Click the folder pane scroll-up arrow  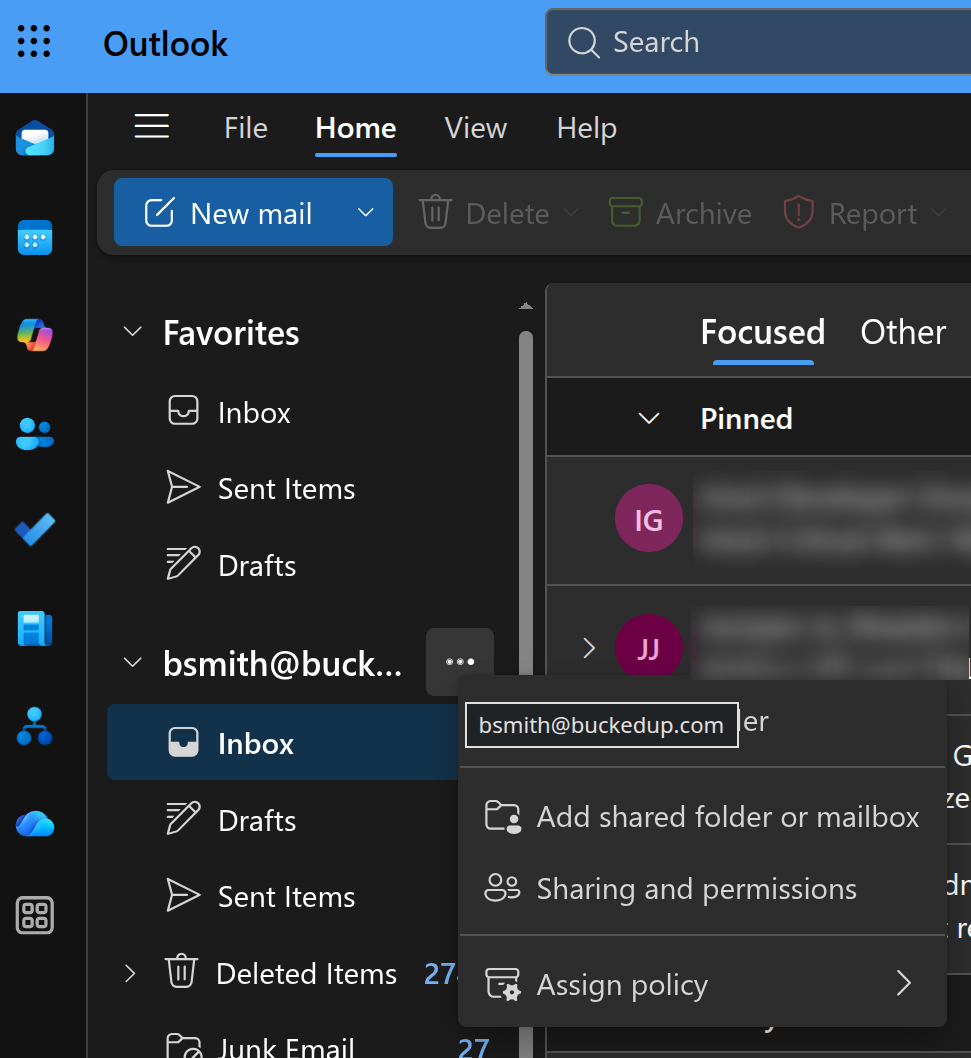pos(526,306)
